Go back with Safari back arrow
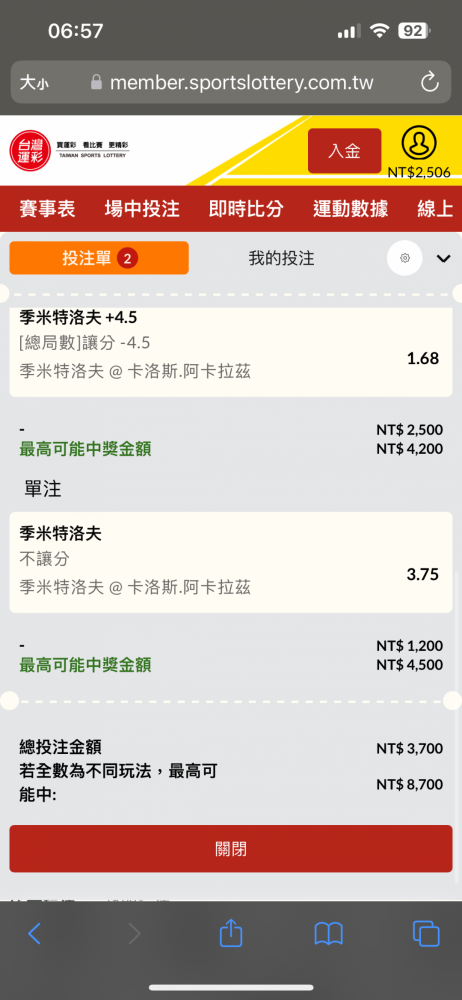 click(x=34, y=934)
